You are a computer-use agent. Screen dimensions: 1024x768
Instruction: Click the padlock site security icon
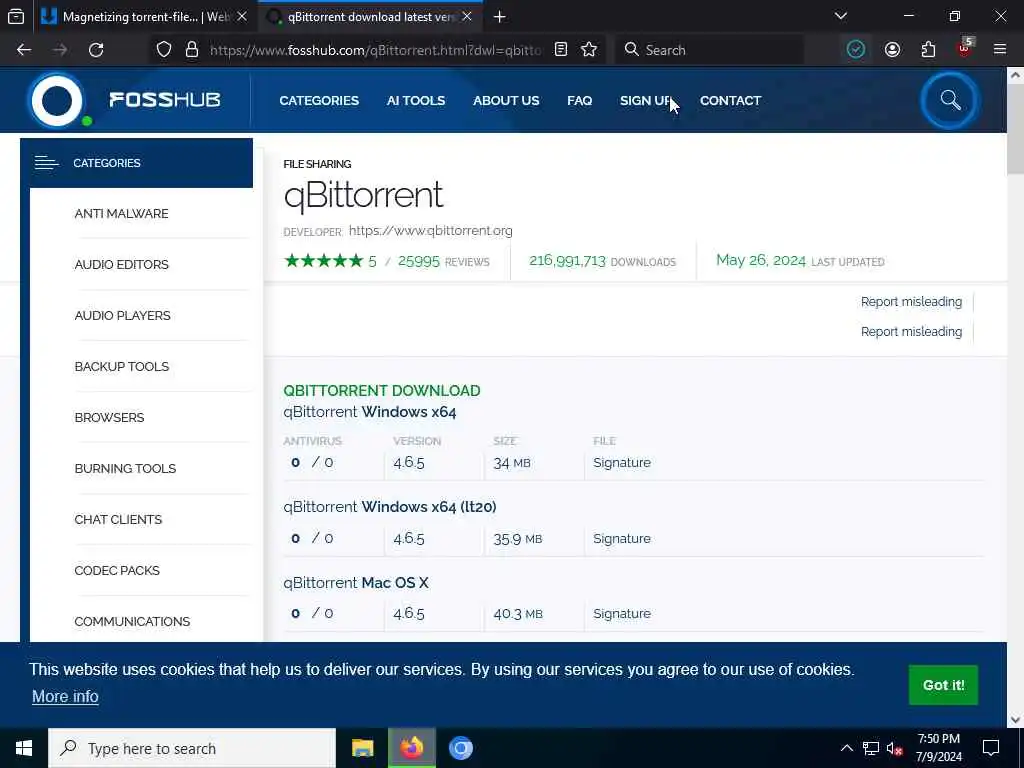191,50
